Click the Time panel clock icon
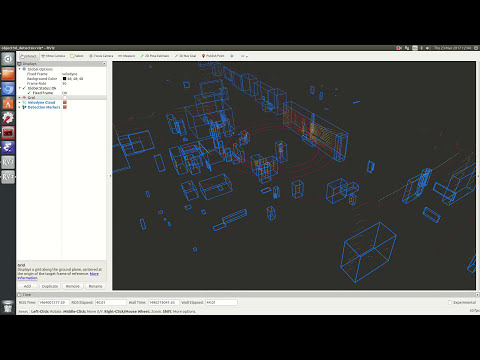Image resolution: width=480 pixels, height=360 pixels. tap(19, 295)
